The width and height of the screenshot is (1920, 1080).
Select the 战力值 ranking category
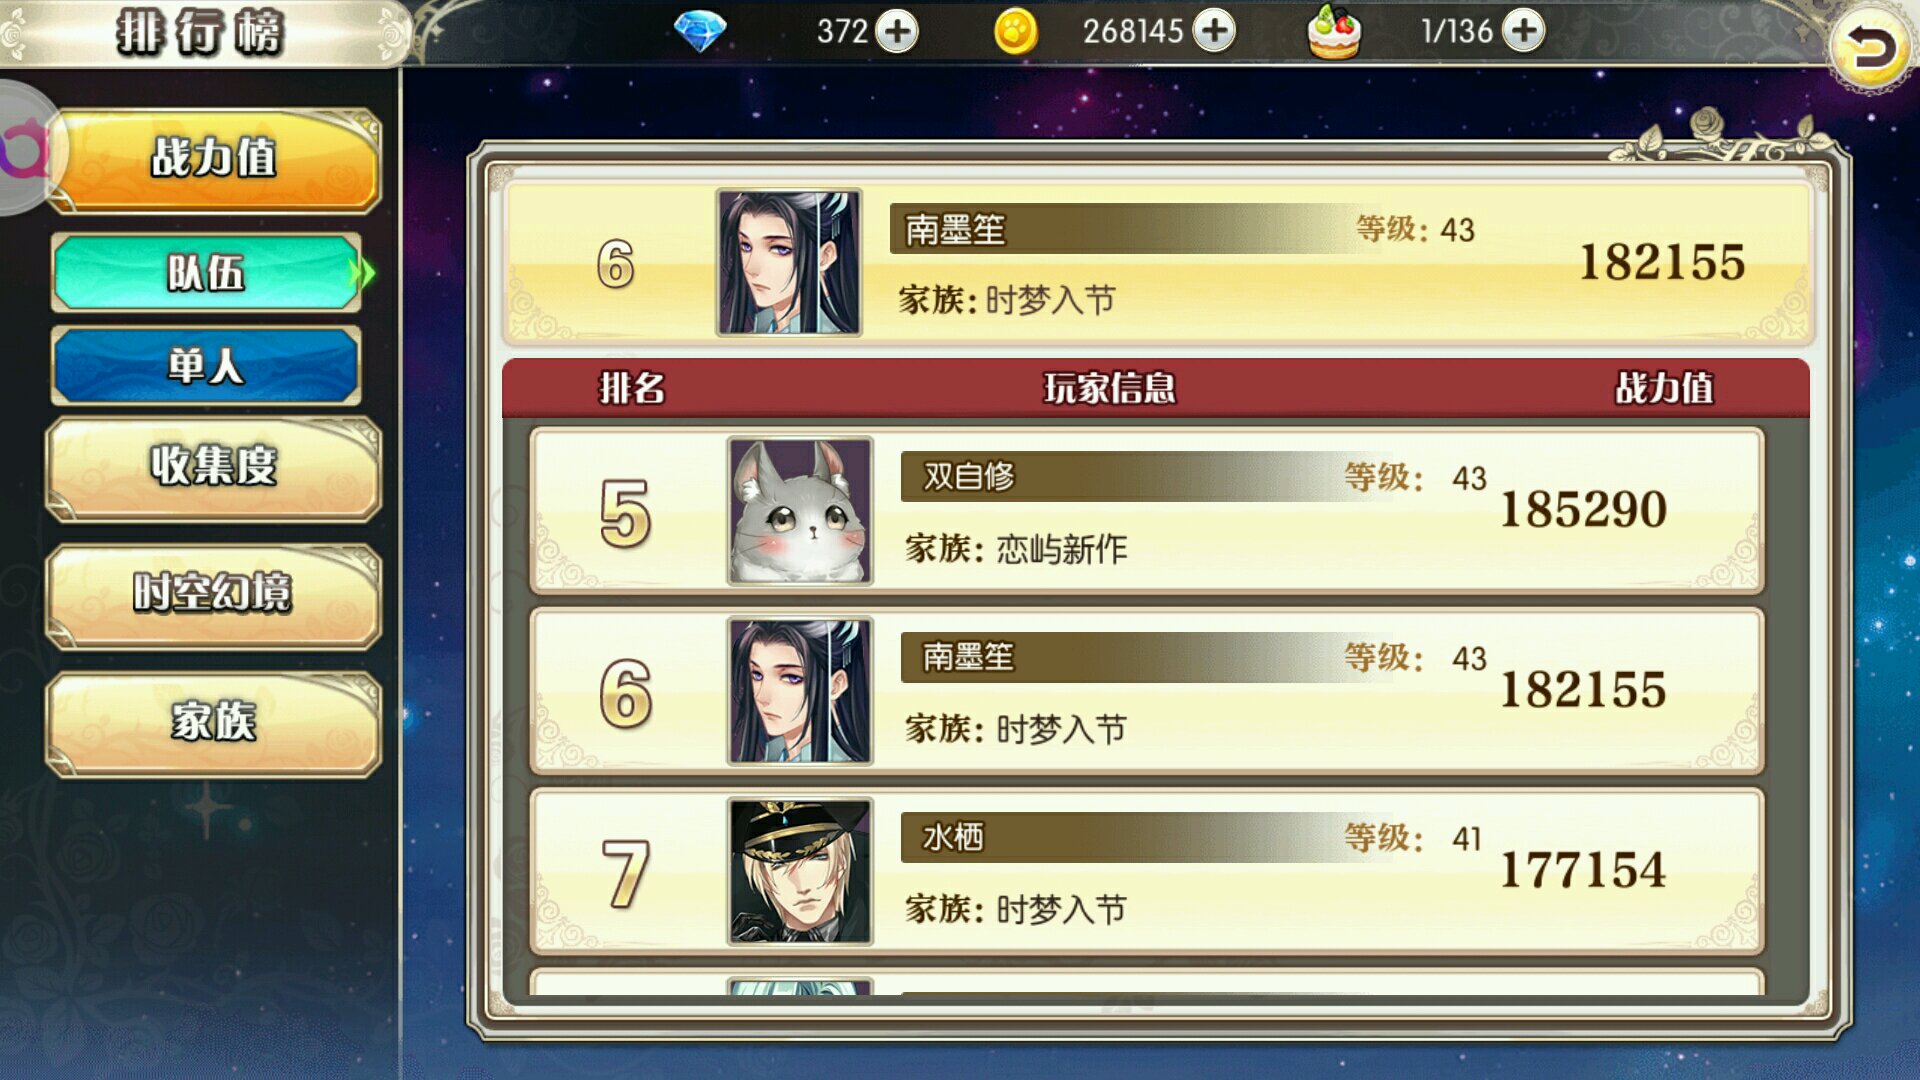213,160
